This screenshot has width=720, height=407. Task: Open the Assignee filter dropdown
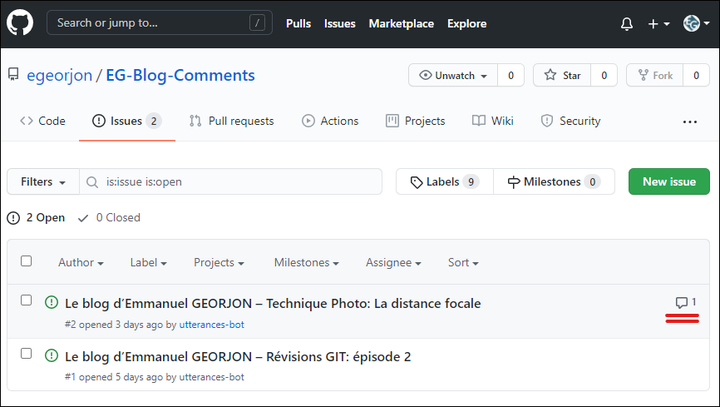[393, 262]
